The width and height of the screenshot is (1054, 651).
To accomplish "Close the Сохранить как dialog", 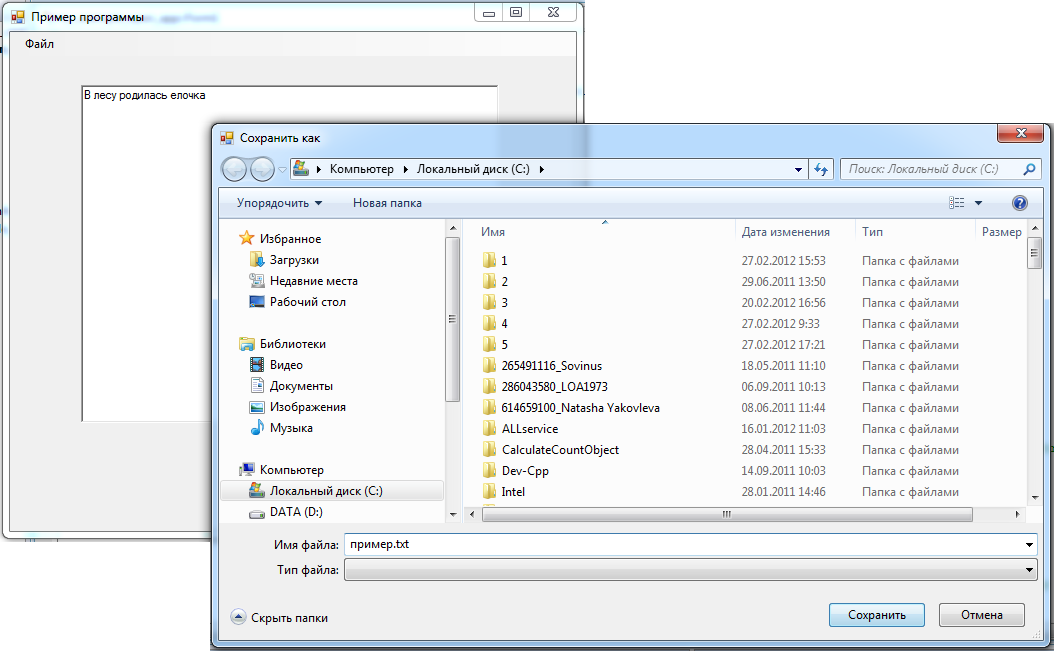I will [1020, 133].
